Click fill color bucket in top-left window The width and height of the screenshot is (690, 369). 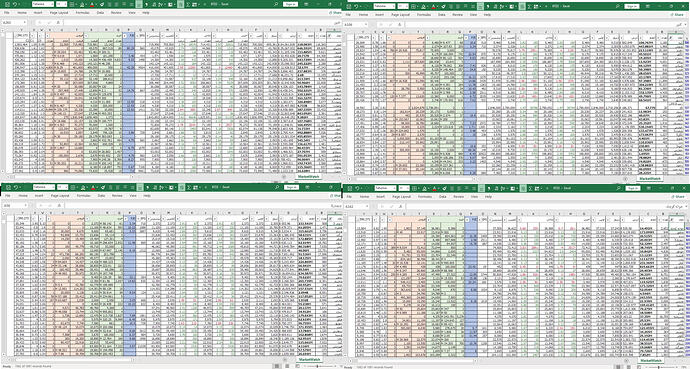pos(82,4)
